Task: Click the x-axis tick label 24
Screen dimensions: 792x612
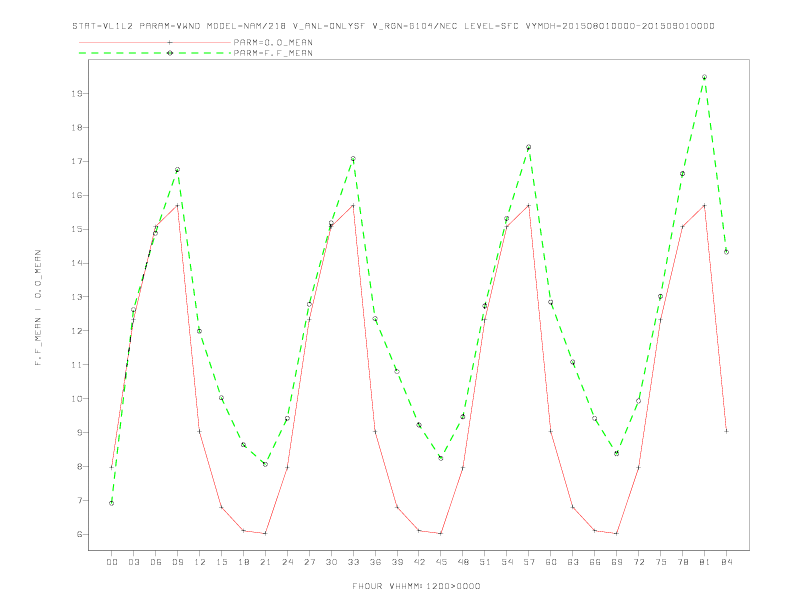Action: (287, 562)
